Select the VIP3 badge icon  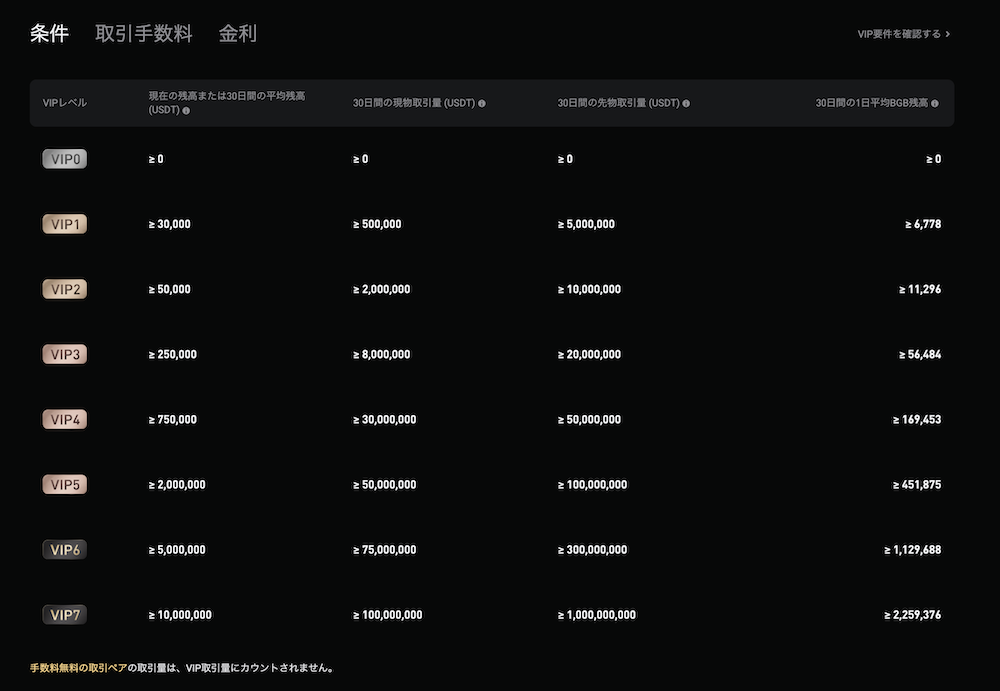pyautogui.click(x=64, y=354)
